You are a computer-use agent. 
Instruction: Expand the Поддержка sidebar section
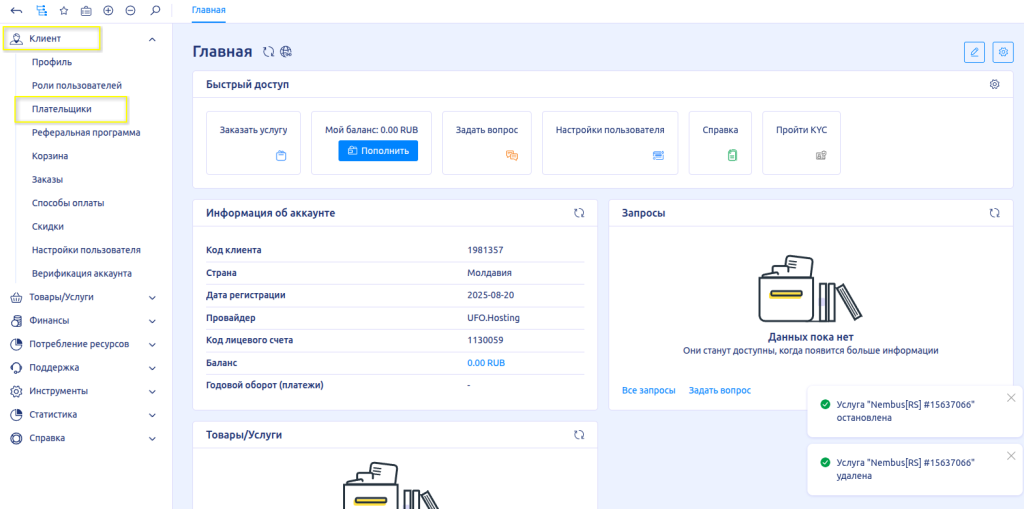click(152, 368)
